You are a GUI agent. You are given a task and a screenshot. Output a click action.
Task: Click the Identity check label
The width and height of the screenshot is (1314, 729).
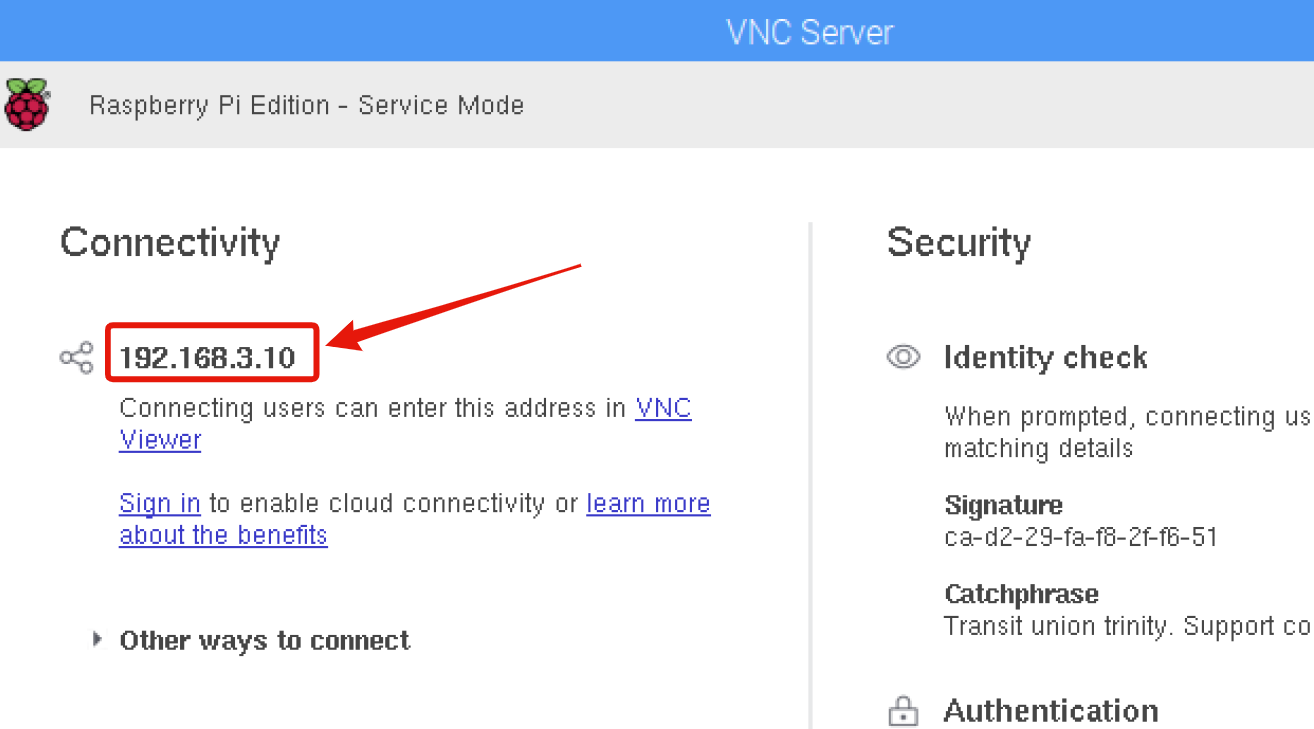(1045, 357)
